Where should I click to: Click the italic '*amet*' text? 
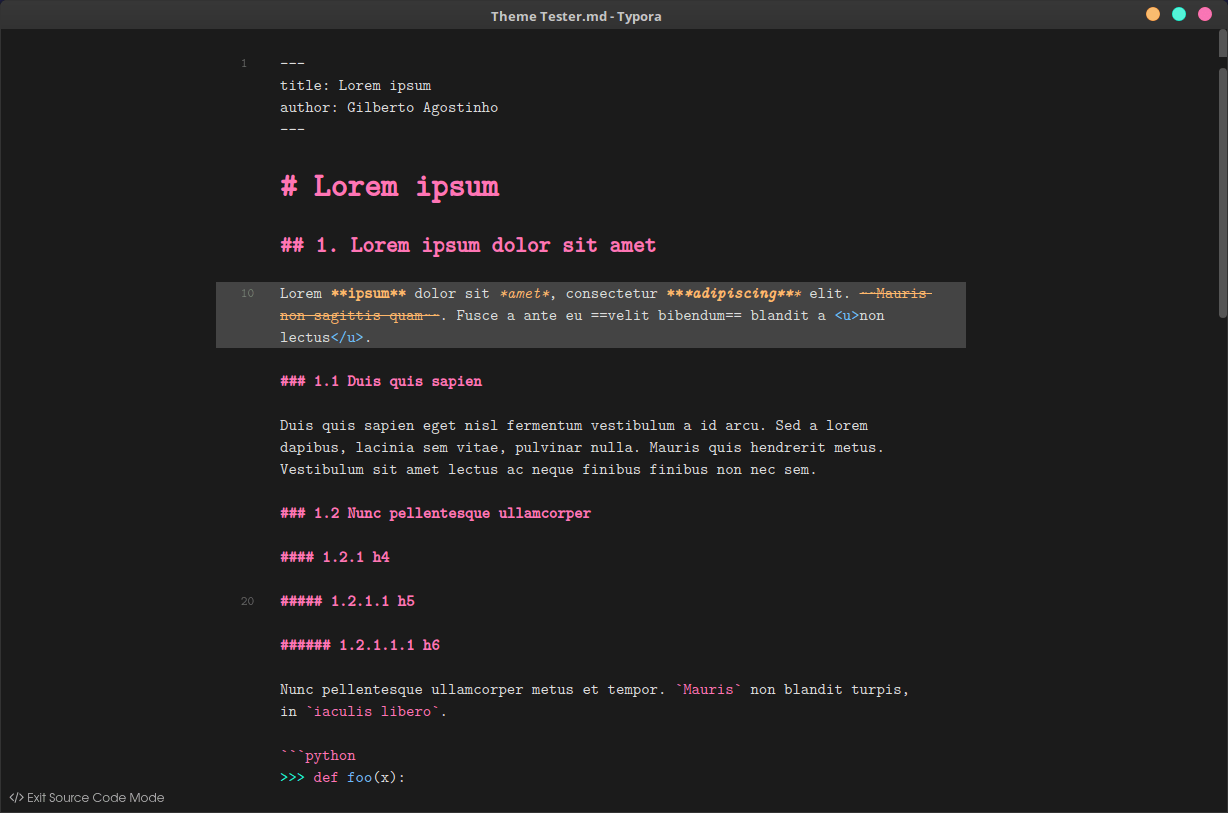524,293
